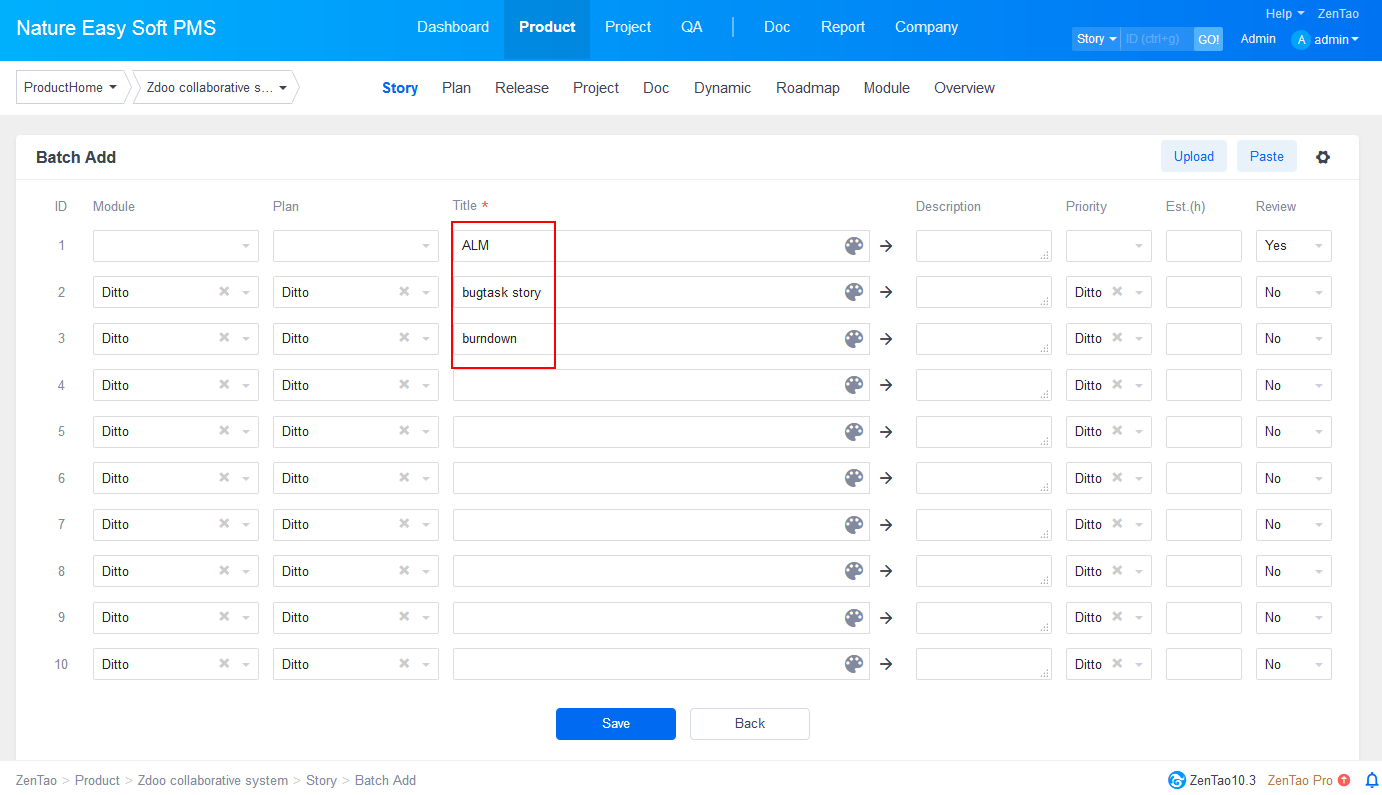Click the title input field in row 4
The image size is (1382, 795).
click(x=645, y=385)
